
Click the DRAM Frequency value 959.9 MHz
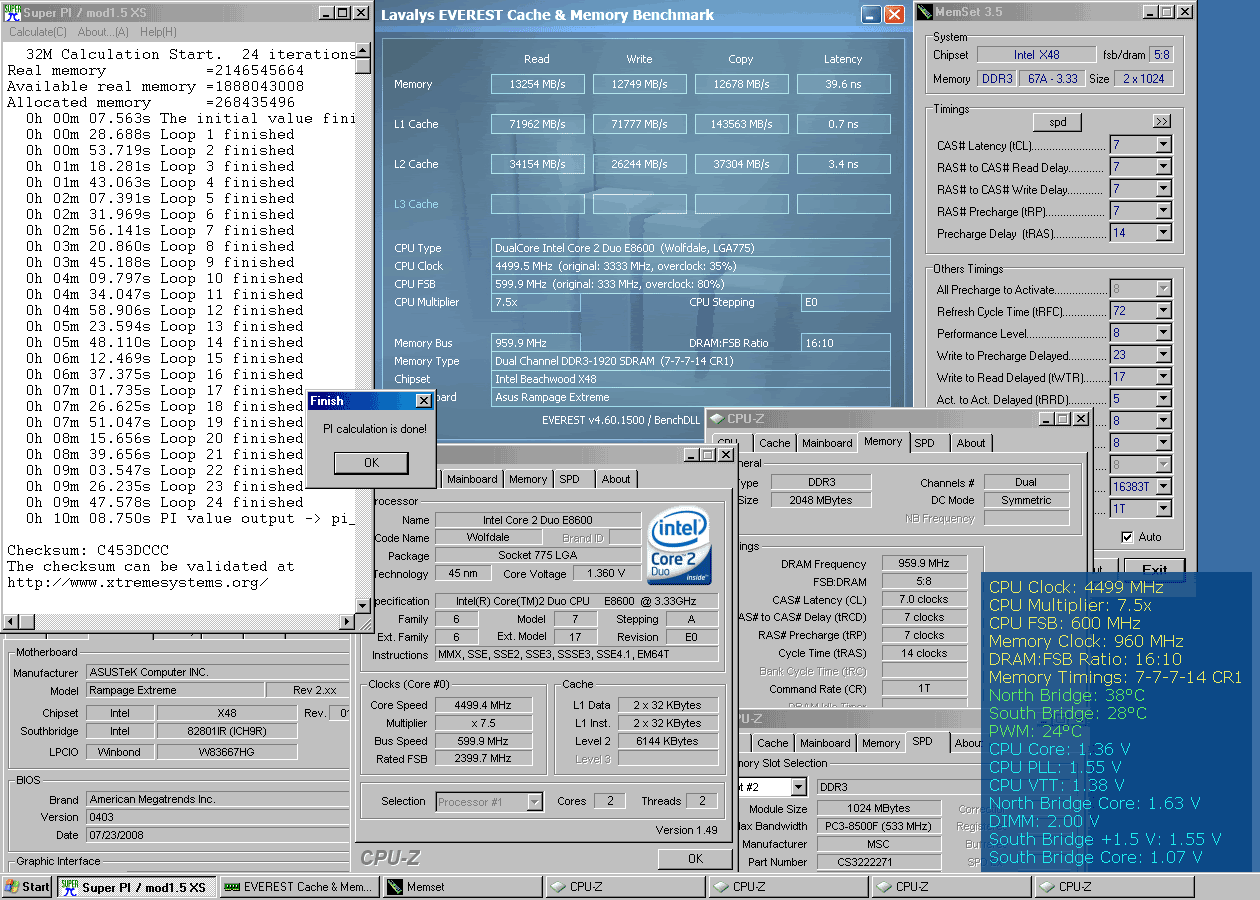tap(924, 564)
